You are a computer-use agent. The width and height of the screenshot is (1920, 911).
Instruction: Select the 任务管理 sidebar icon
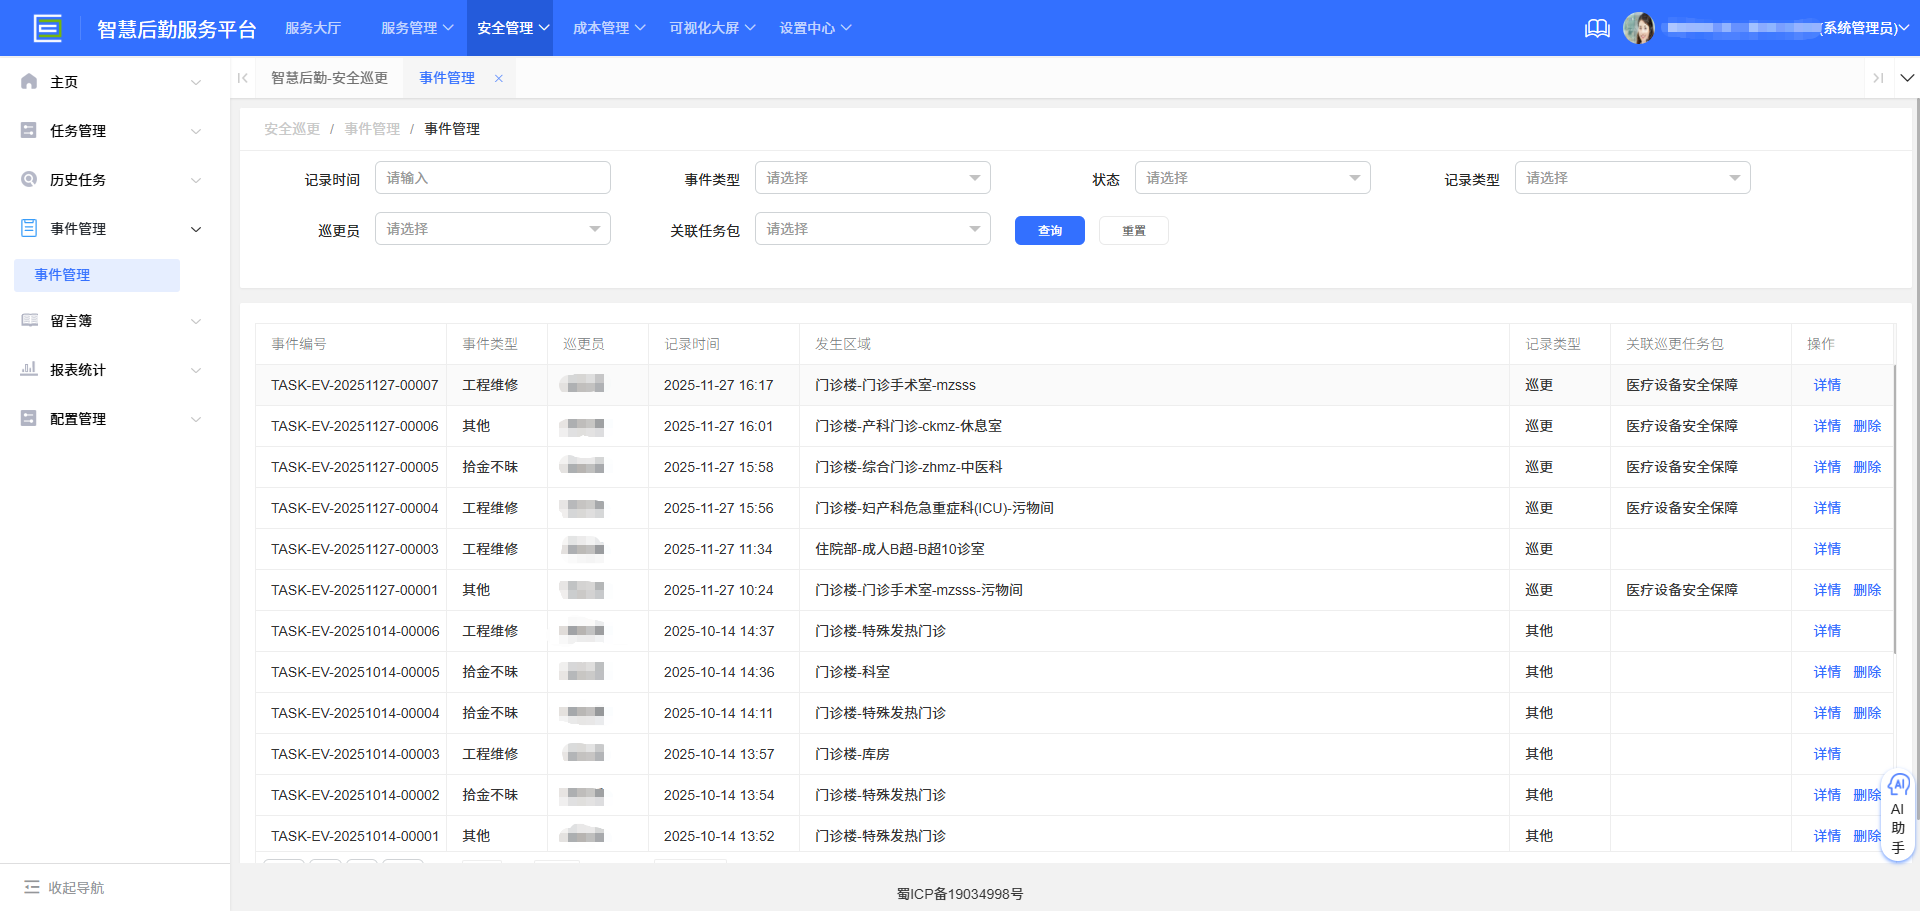point(28,130)
